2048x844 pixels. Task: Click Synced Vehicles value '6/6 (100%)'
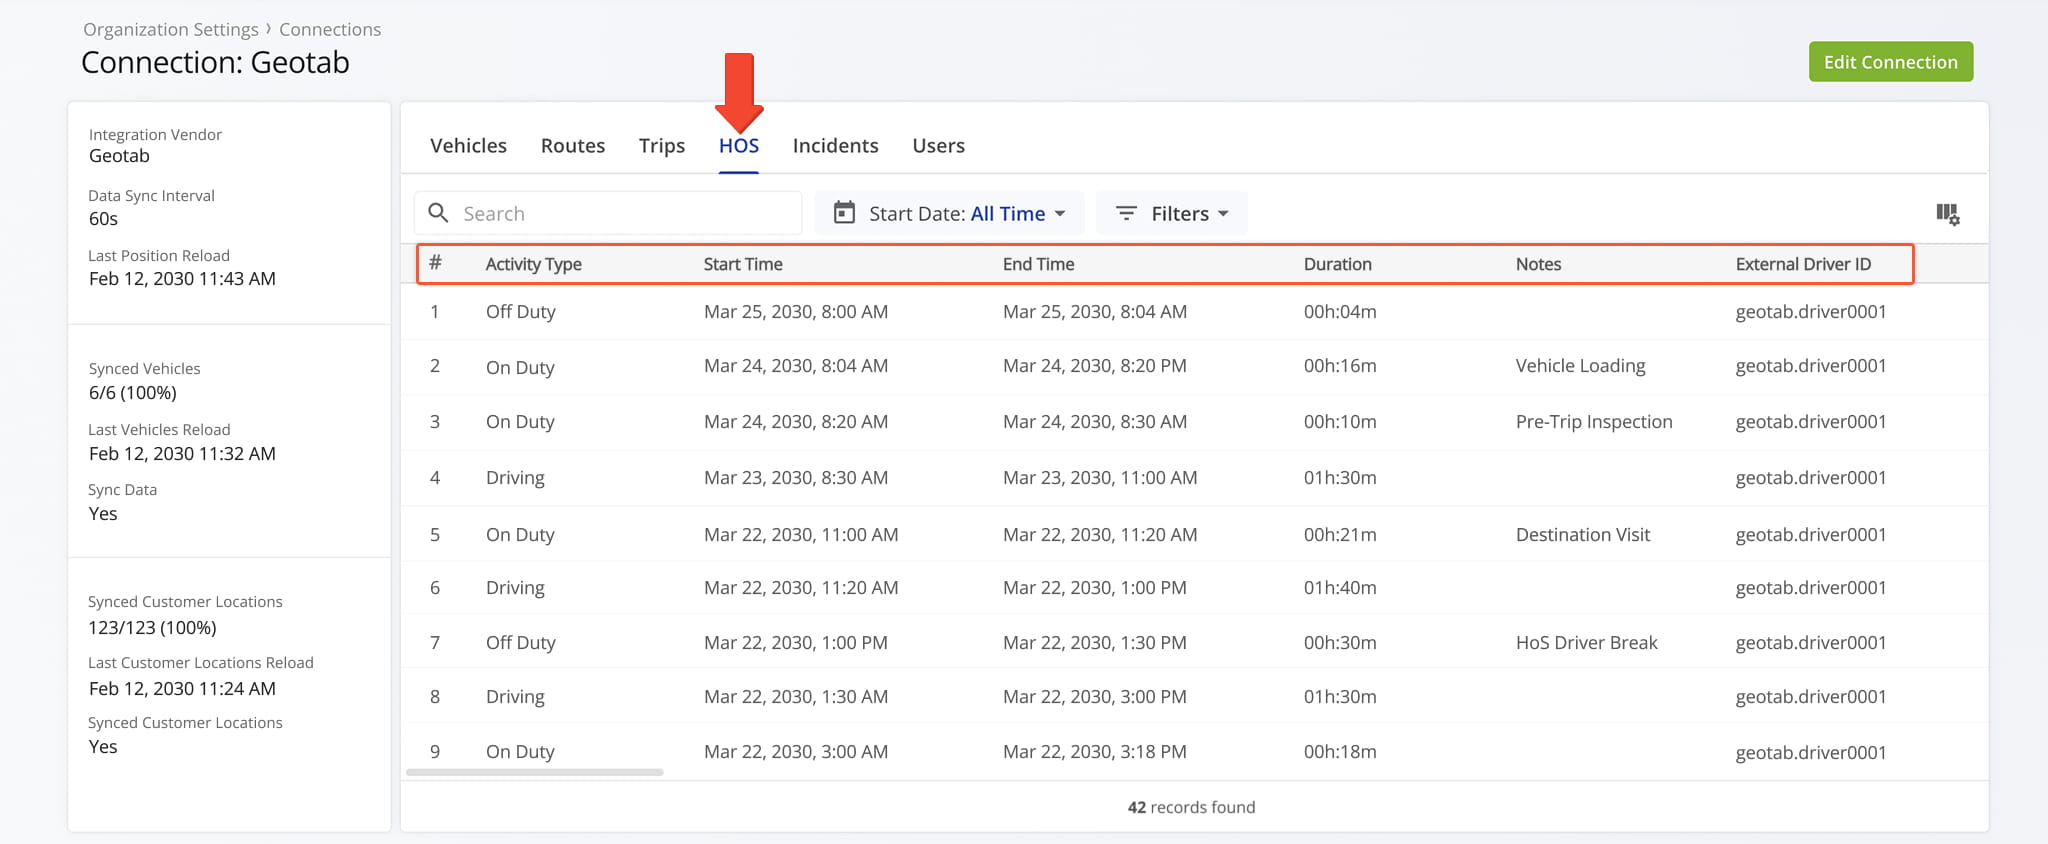click(x=133, y=393)
